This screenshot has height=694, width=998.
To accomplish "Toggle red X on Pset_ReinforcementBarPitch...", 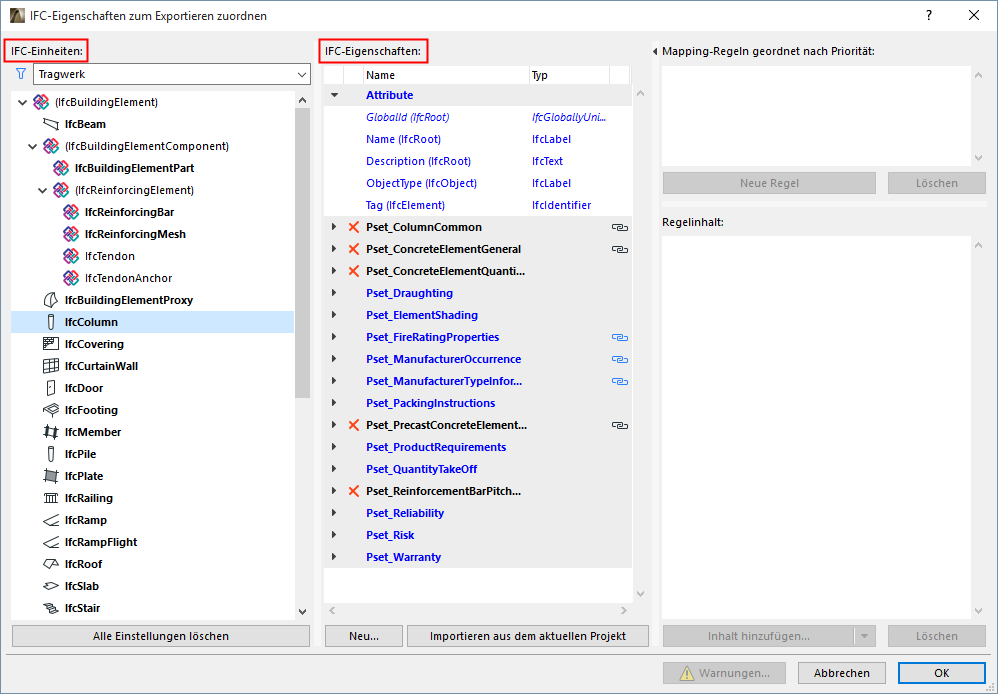I will [x=354, y=491].
